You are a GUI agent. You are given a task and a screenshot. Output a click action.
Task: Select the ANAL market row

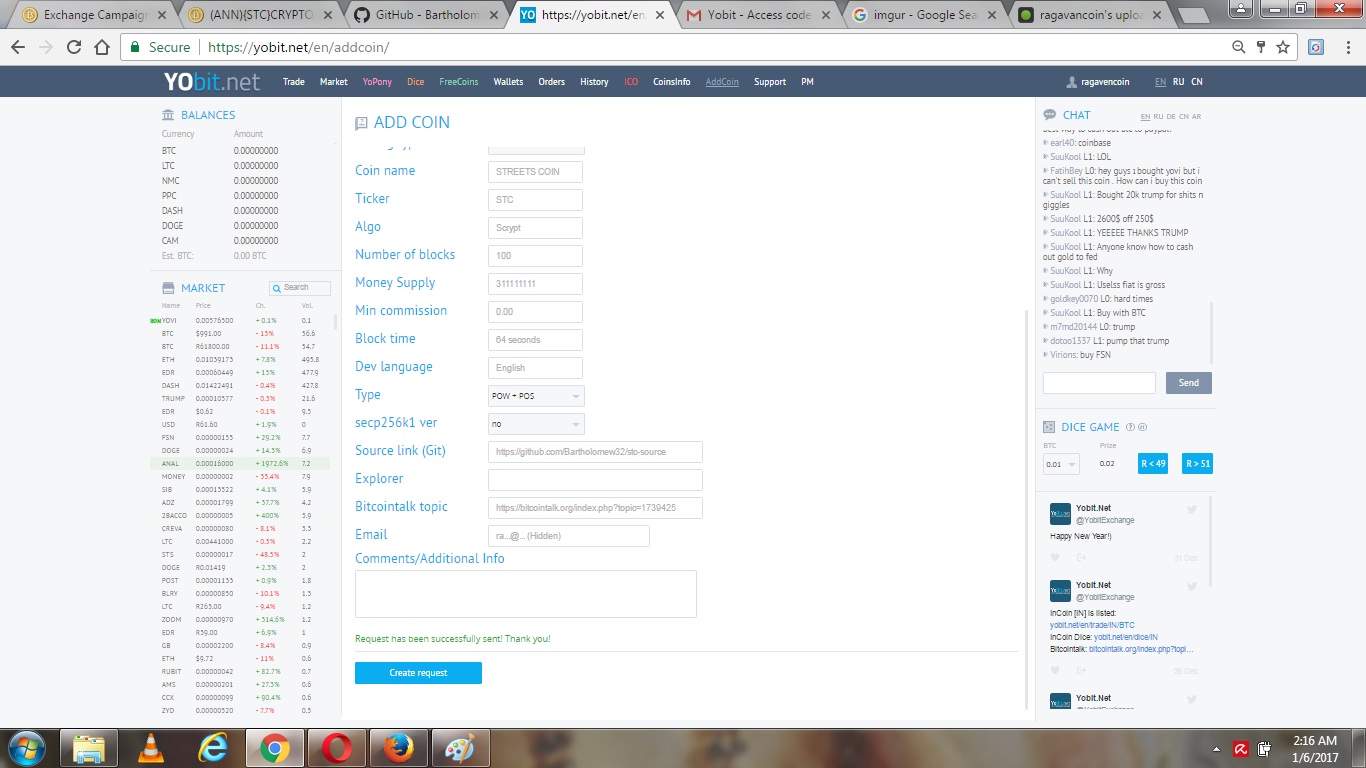(x=242, y=464)
